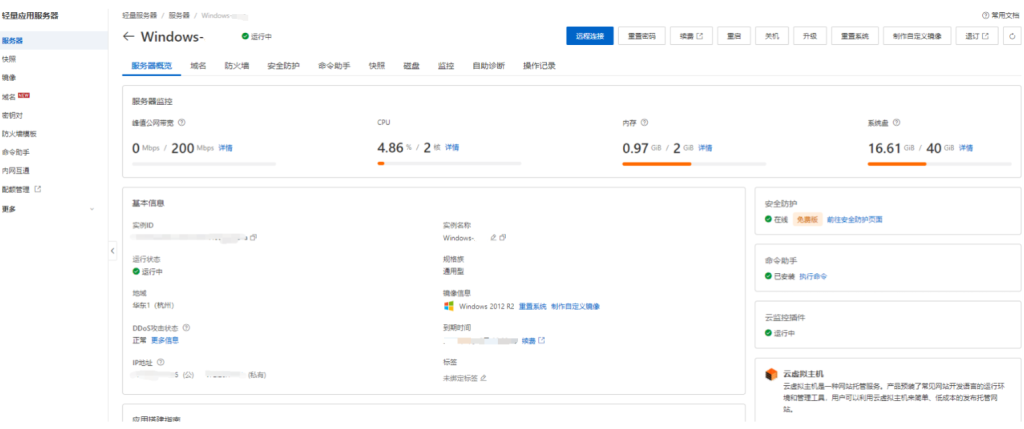This screenshot has width=1024, height=429.
Task: Click the 重置密码 button
Action: click(641, 37)
